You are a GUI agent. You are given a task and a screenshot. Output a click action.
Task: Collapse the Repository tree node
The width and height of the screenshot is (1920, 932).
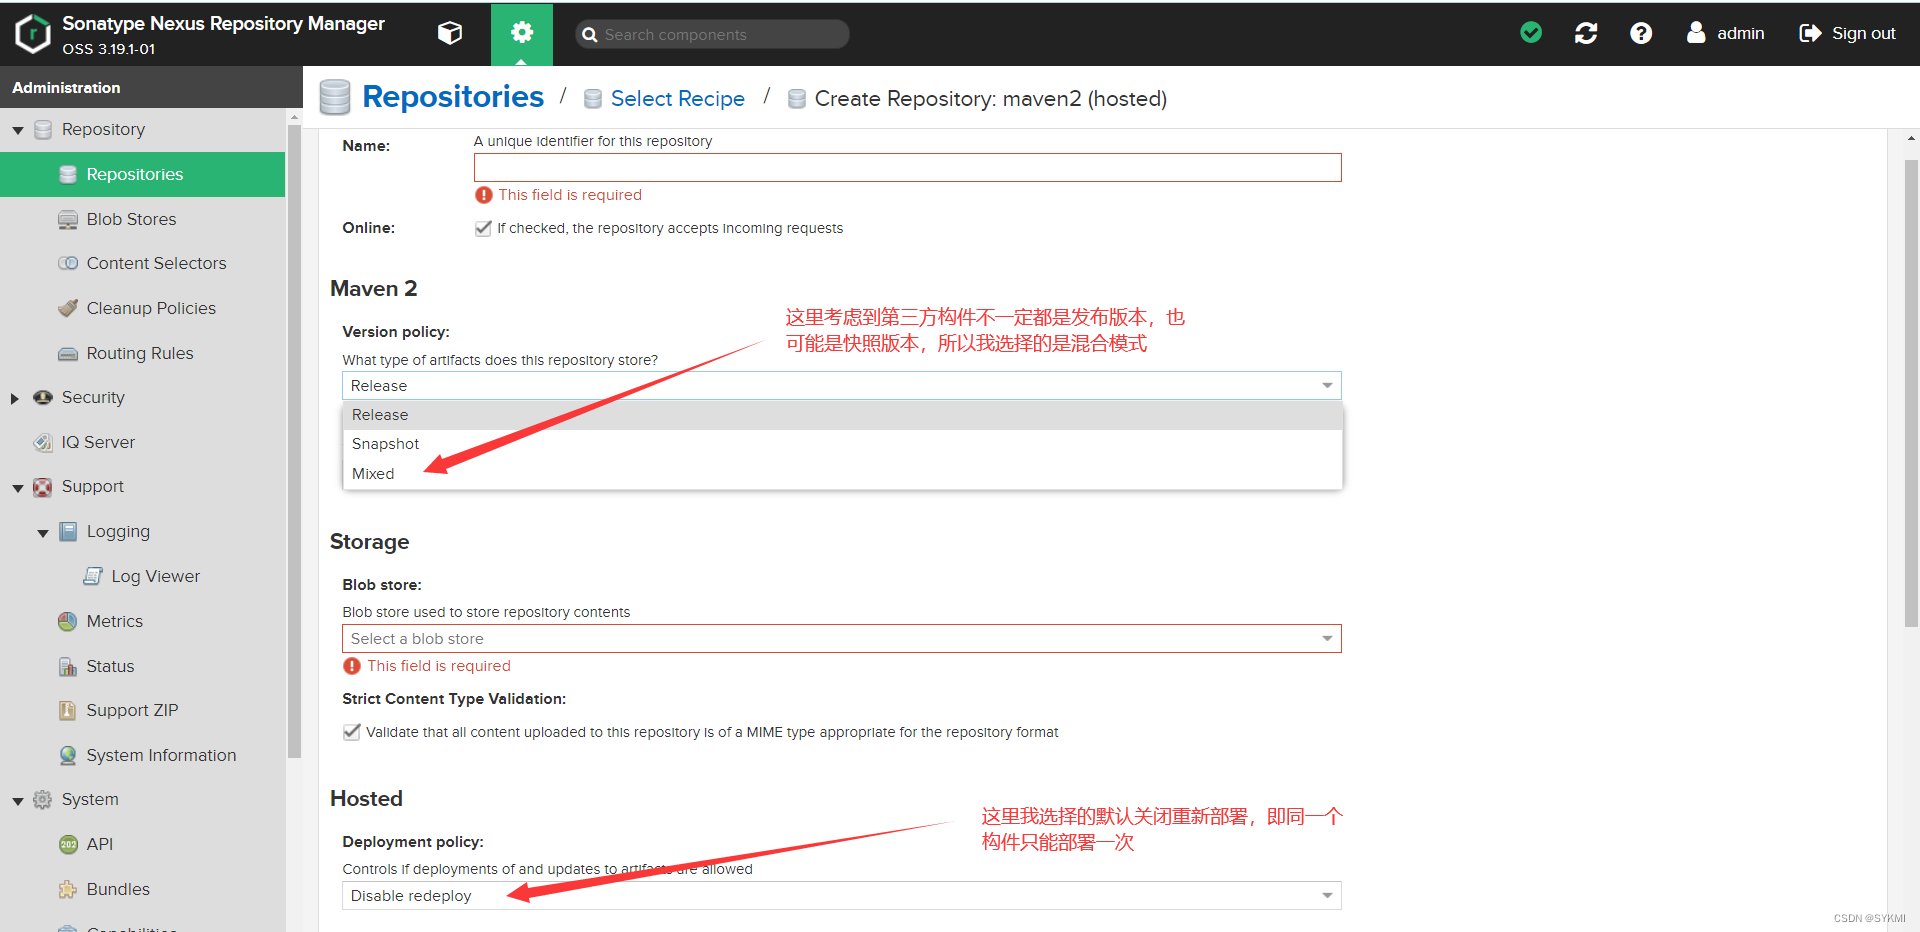click(x=17, y=131)
